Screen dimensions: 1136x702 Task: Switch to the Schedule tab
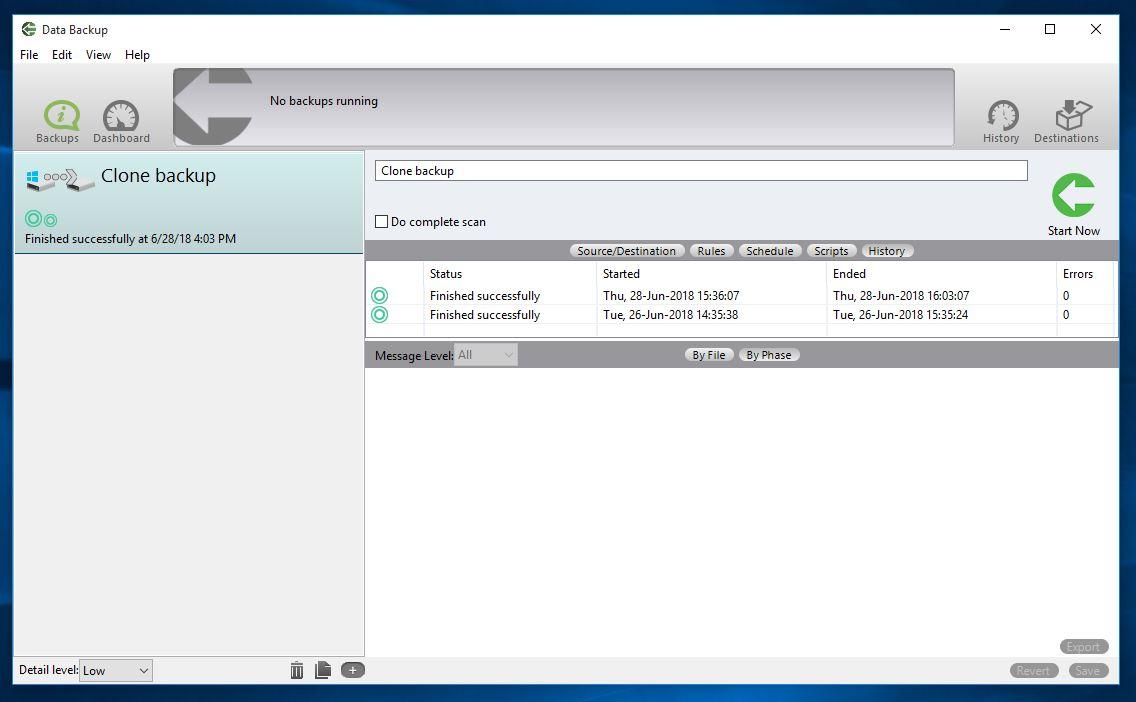pyautogui.click(x=769, y=251)
